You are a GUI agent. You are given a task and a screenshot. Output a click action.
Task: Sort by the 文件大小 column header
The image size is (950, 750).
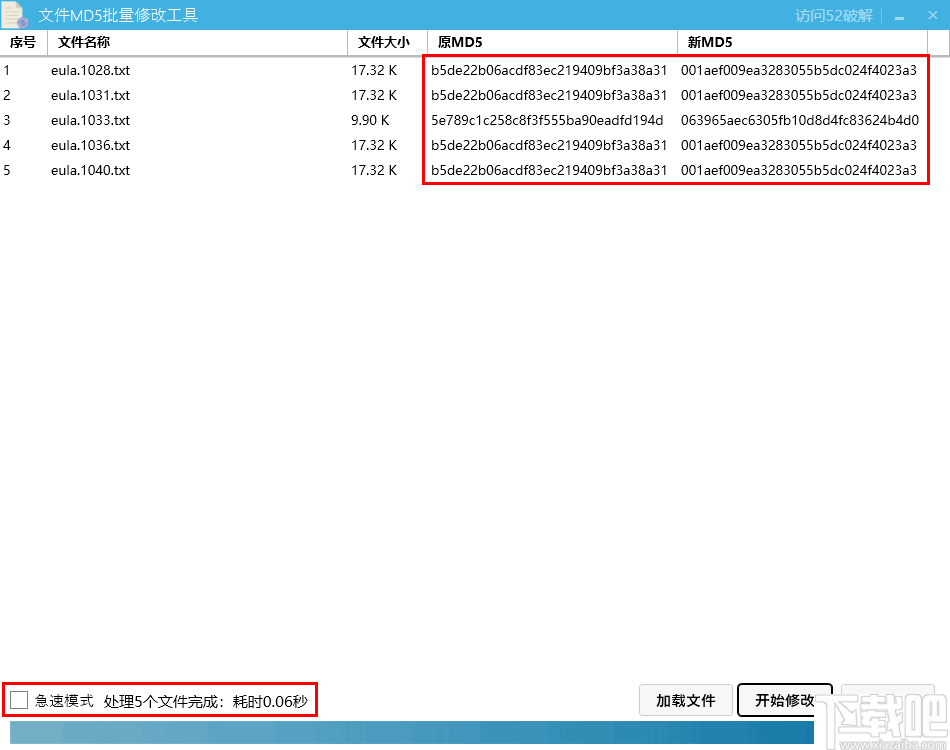tap(388, 42)
